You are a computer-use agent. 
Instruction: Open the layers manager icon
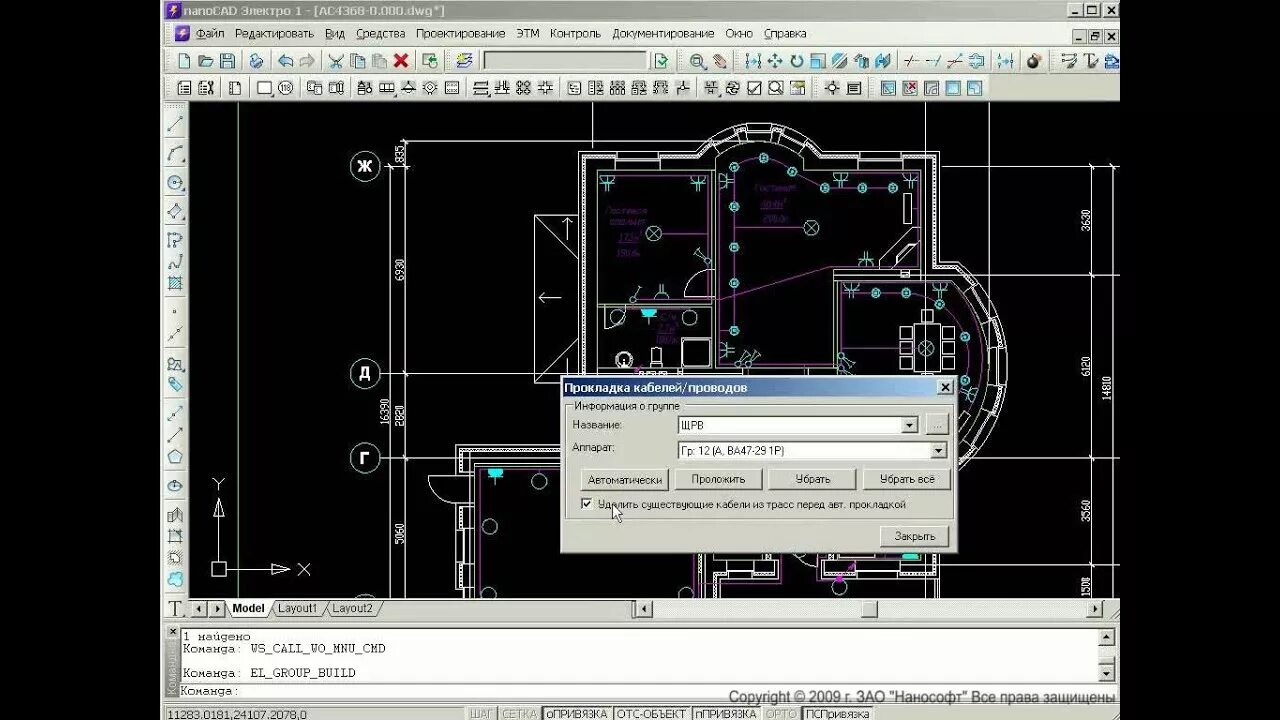point(463,61)
